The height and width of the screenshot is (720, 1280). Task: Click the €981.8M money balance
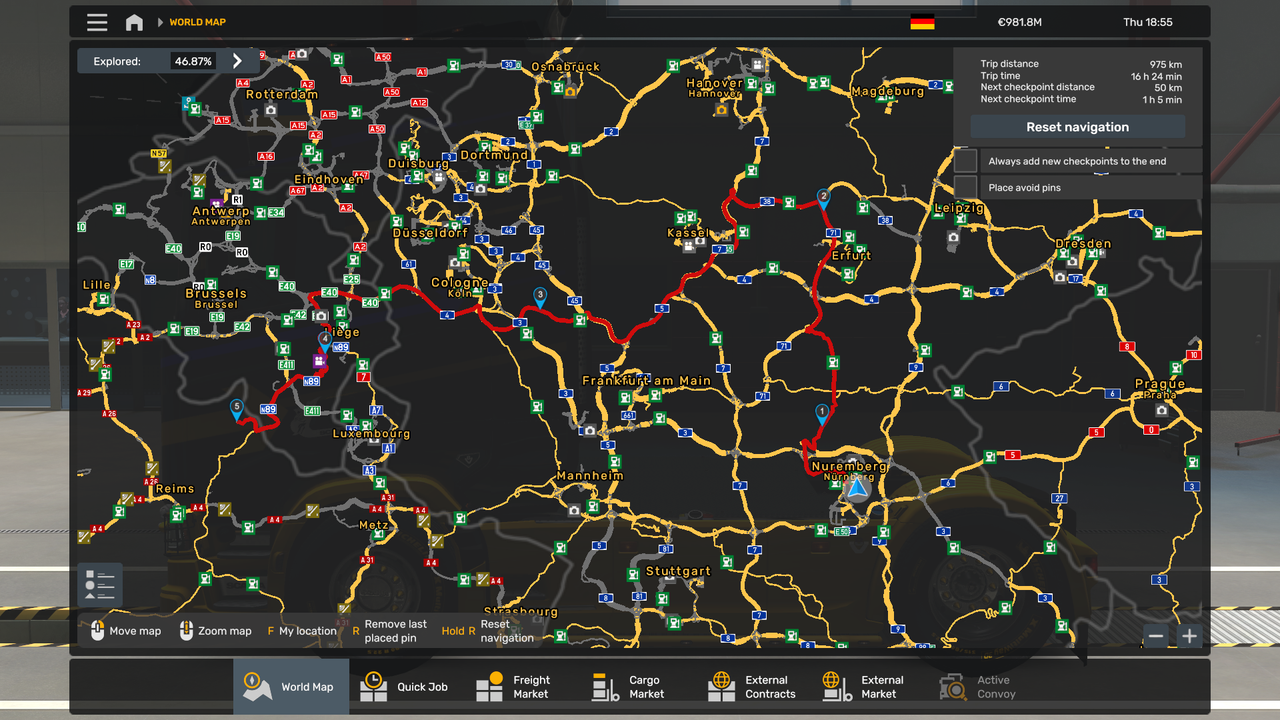tap(1020, 22)
